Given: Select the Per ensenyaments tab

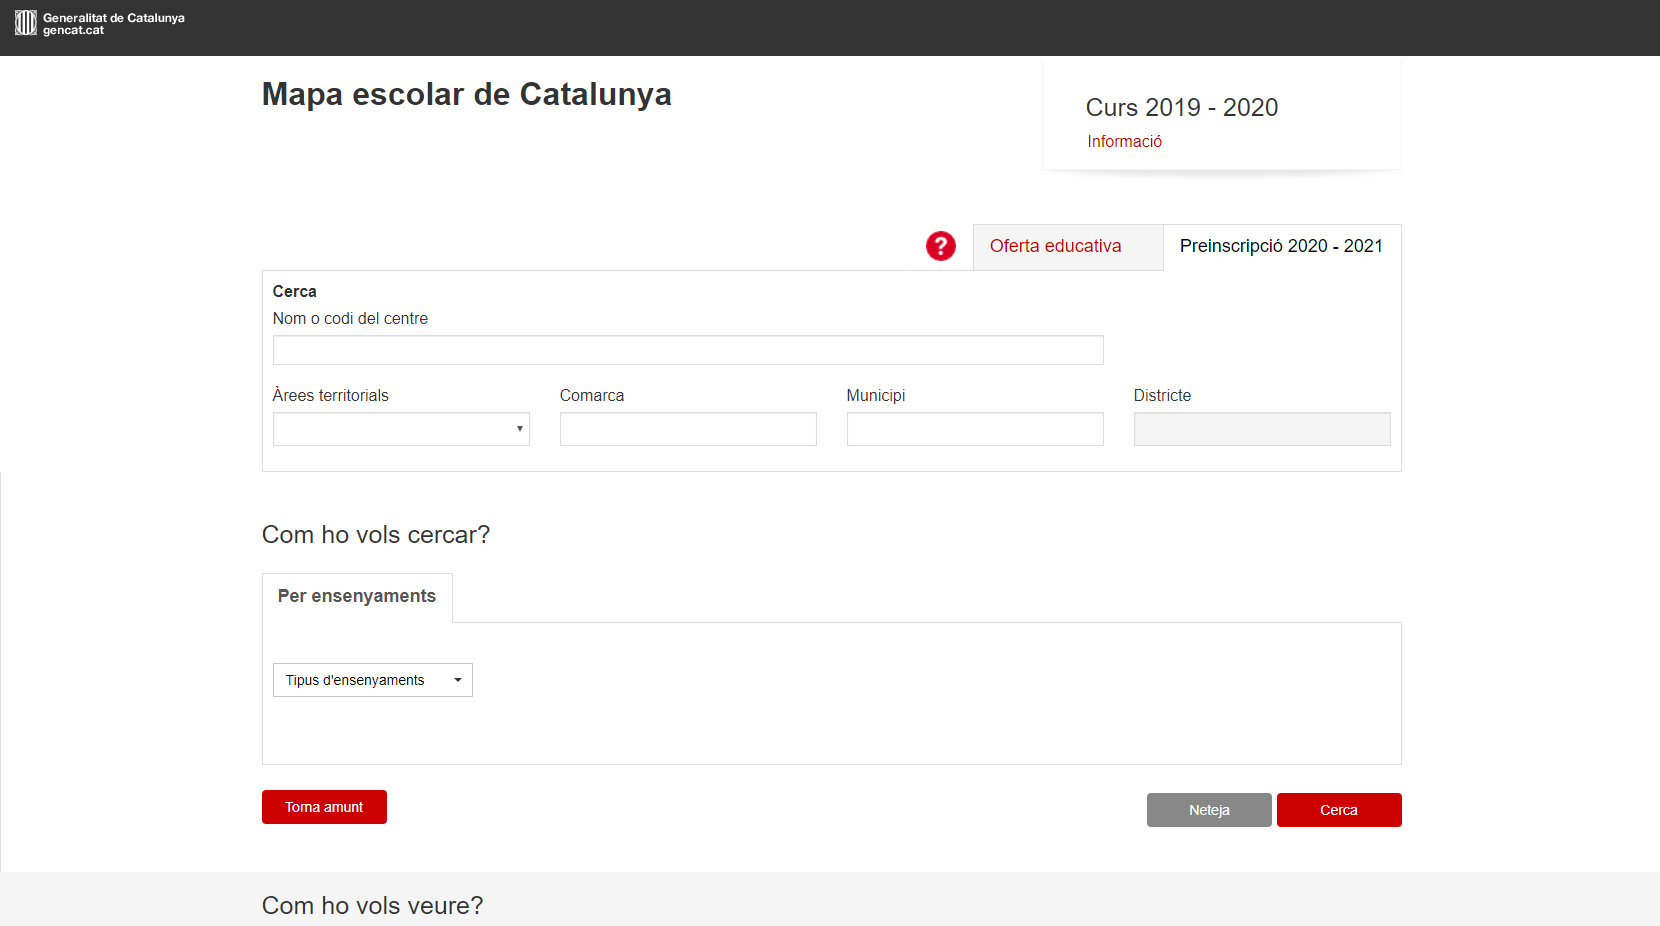Looking at the screenshot, I should coord(357,597).
